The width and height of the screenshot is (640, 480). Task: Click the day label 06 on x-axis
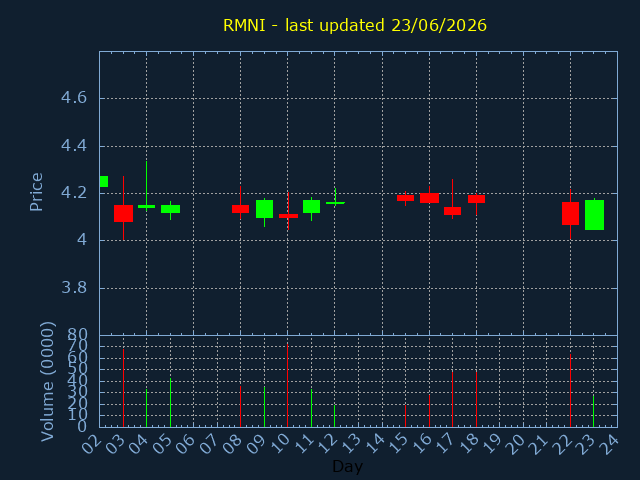click(x=185, y=444)
